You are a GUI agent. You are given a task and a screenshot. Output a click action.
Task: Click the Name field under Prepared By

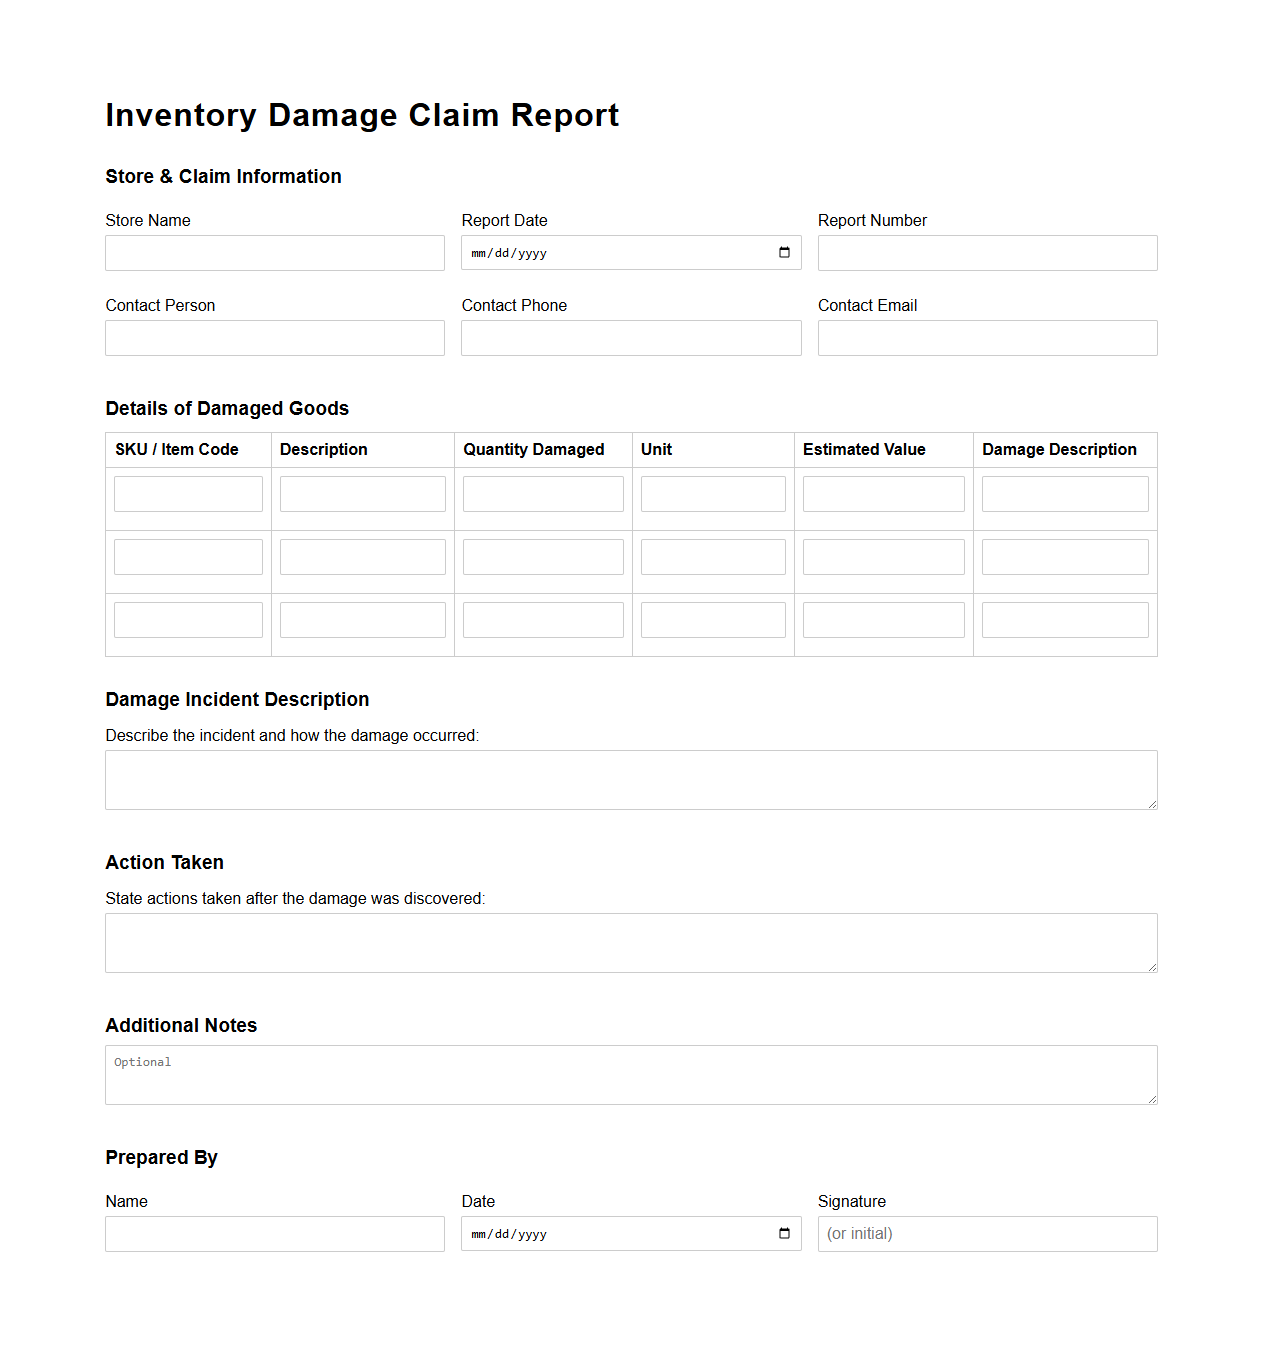pyautogui.click(x=274, y=1234)
